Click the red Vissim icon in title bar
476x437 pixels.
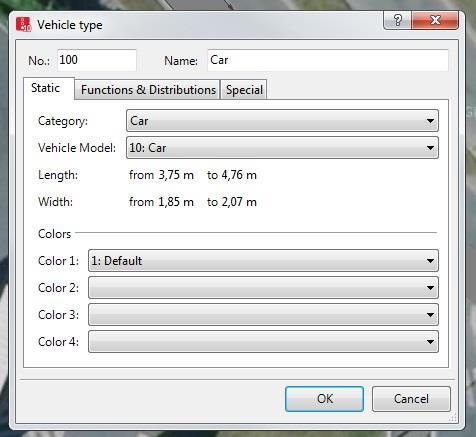(x=23, y=25)
